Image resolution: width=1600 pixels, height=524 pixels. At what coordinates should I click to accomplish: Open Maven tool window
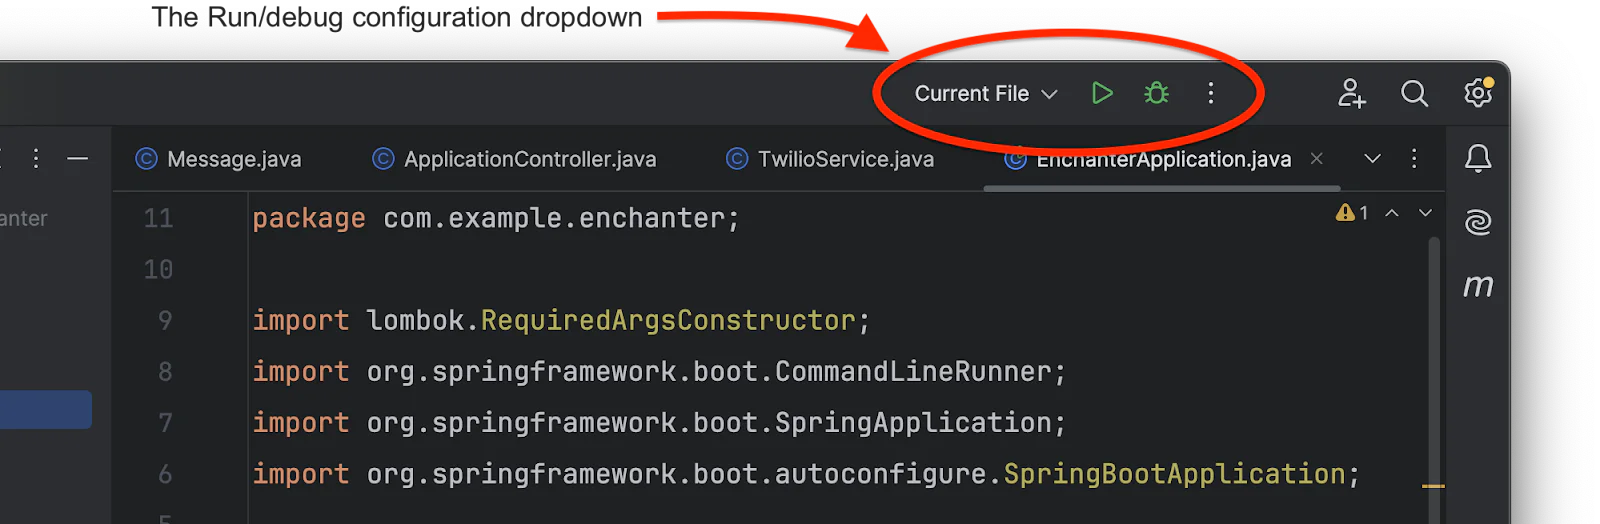(1478, 286)
